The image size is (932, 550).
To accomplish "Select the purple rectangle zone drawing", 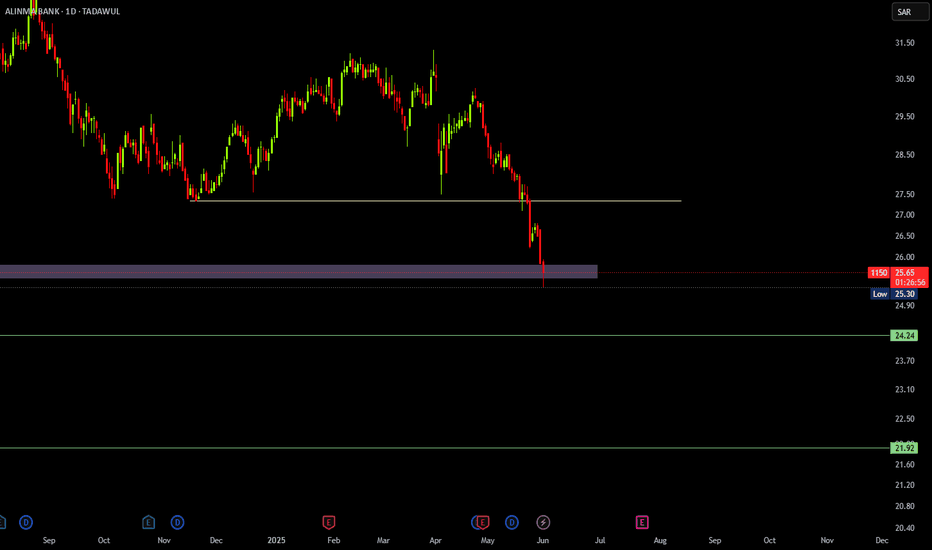I will pos(298,272).
